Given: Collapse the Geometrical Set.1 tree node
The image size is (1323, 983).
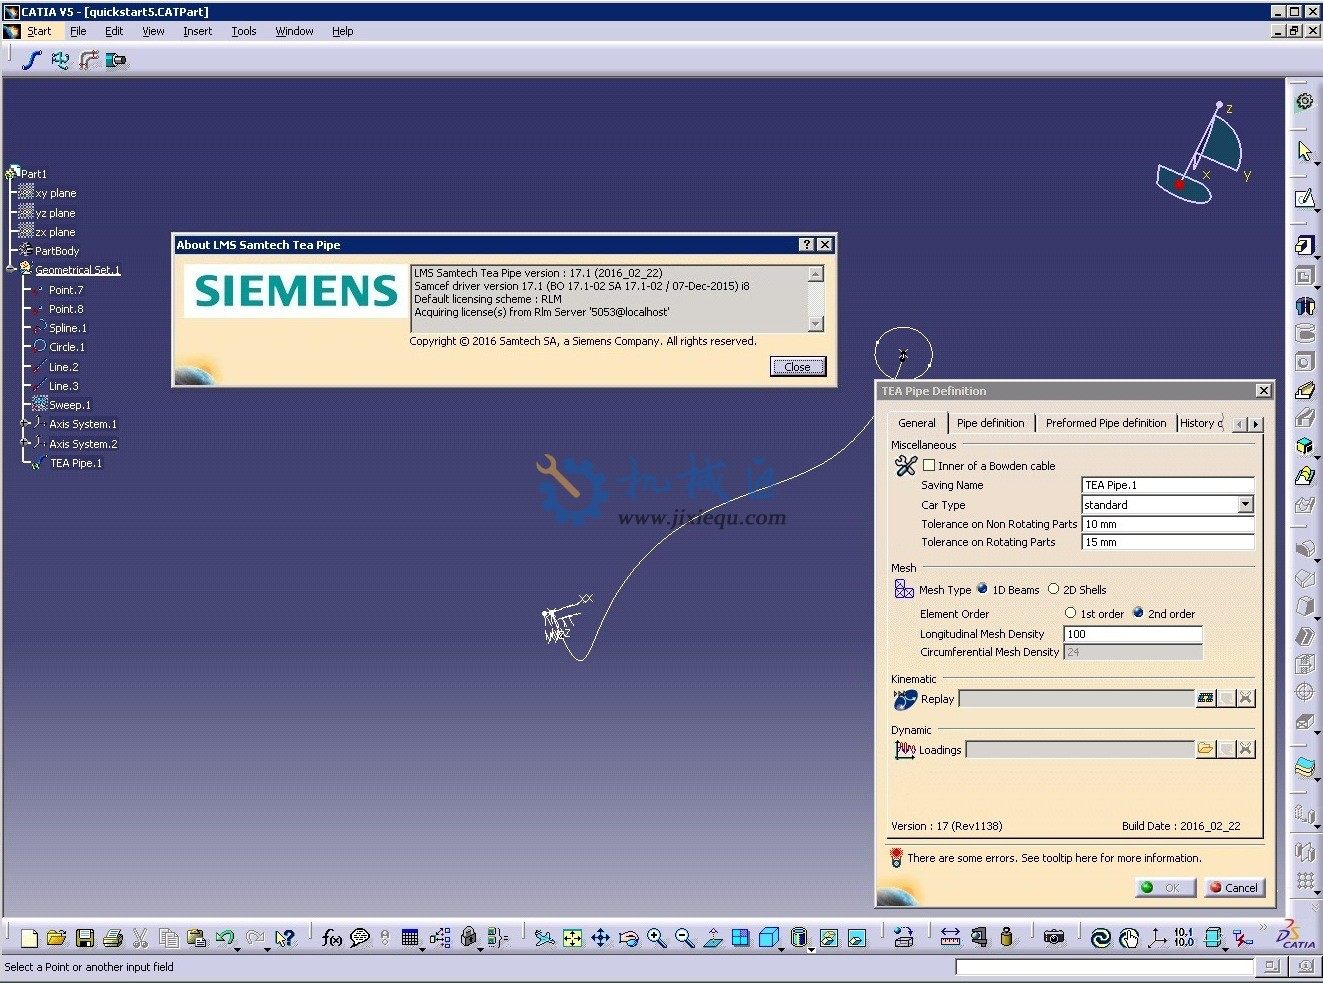Looking at the screenshot, I should tap(12, 269).
